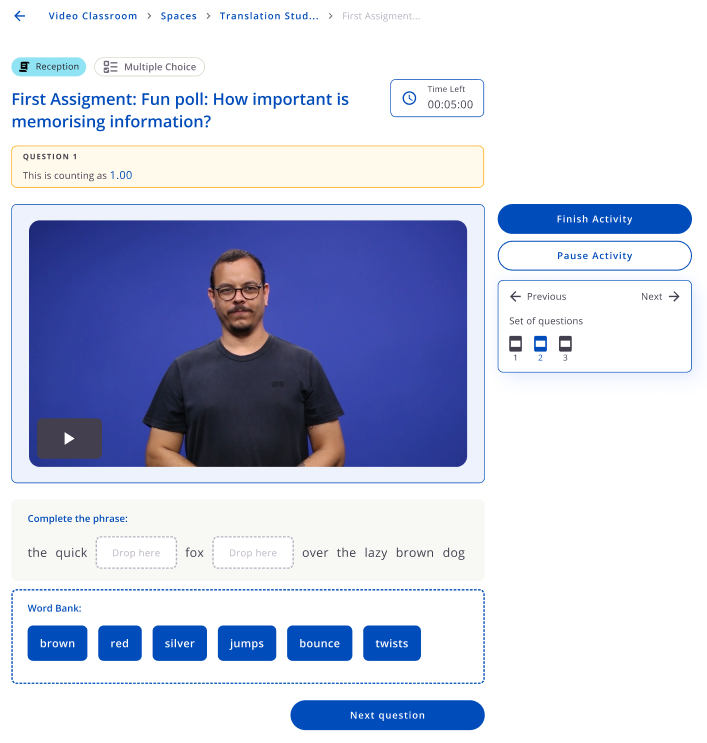Screen dimensions: 707x743
Task: Click the clock icon beside Time Left
Action: (x=409, y=98)
